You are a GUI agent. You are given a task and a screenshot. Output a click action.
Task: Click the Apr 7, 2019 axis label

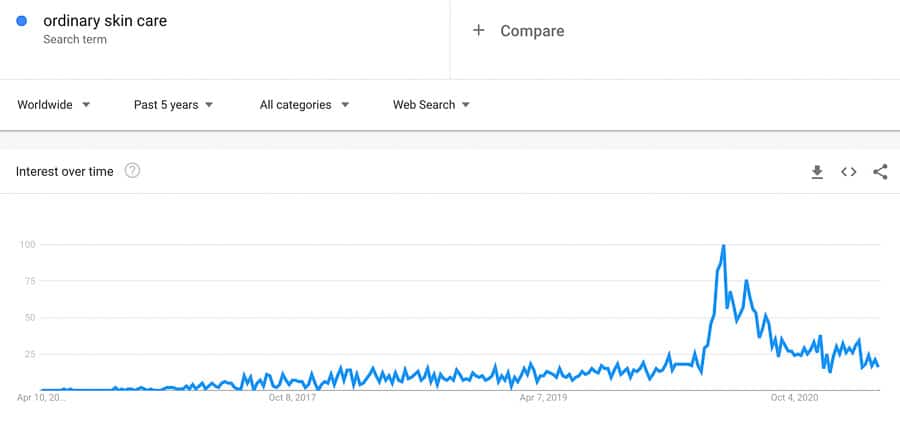(x=543, y=398)
